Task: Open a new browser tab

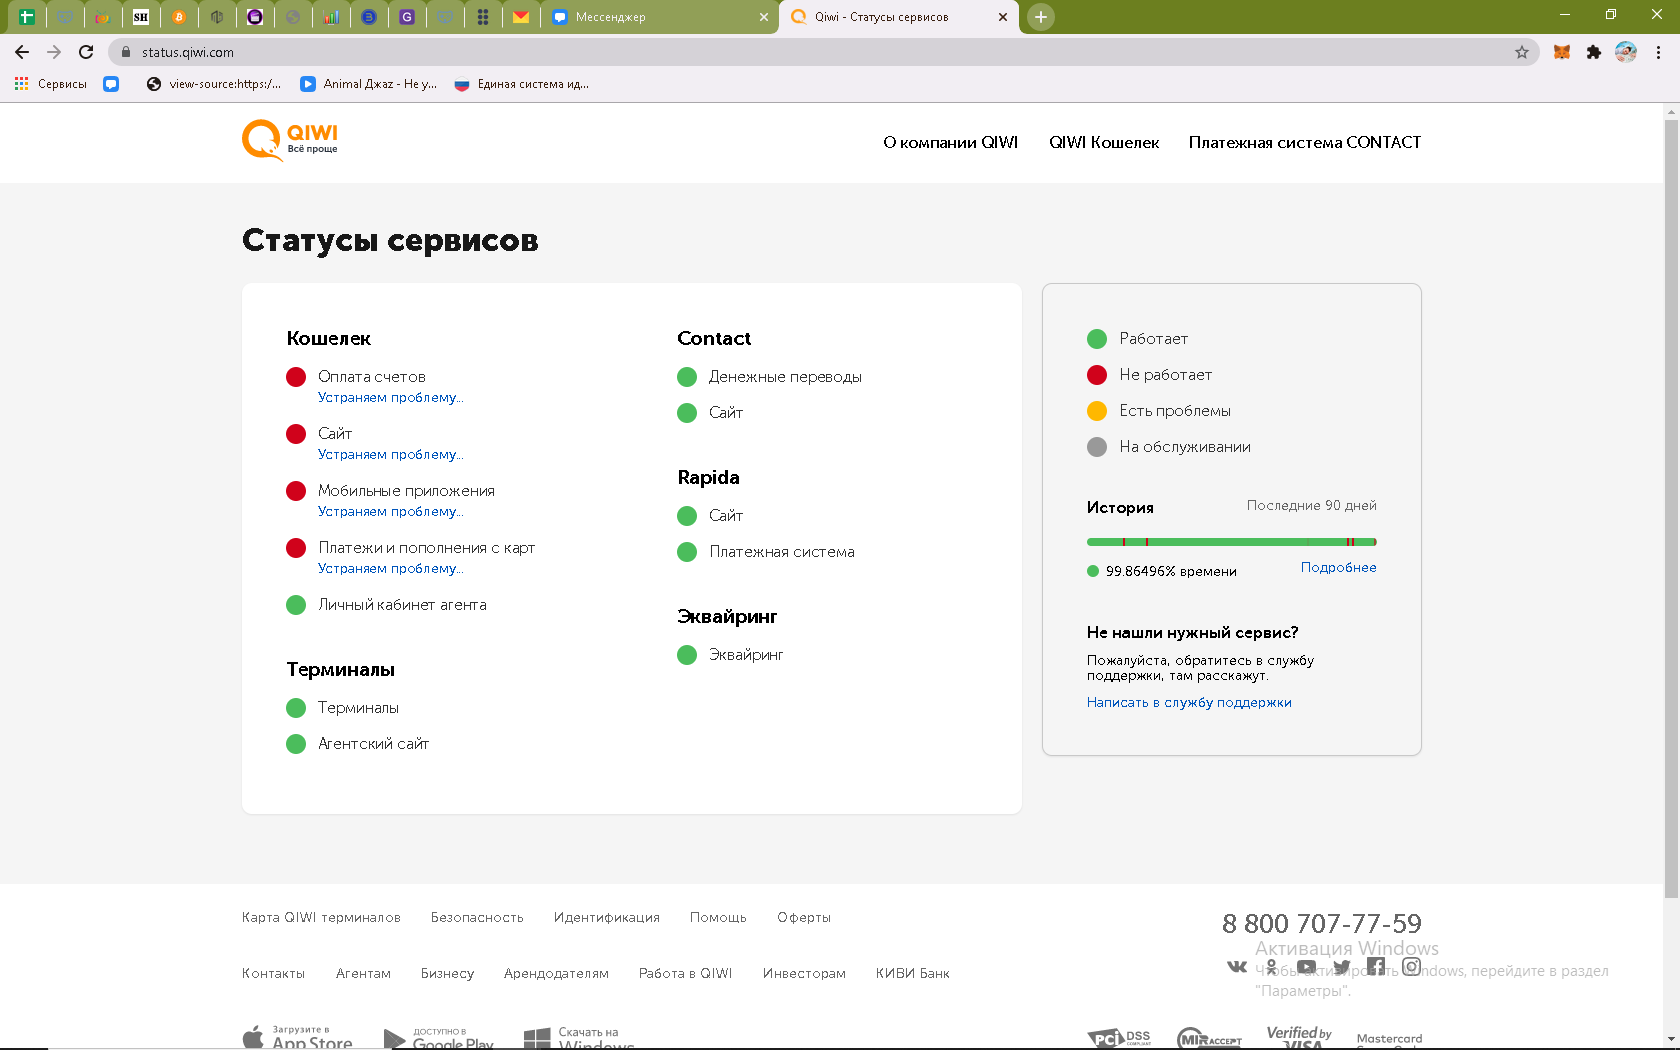Action: pyautogui.click(x=1041, y=17)
